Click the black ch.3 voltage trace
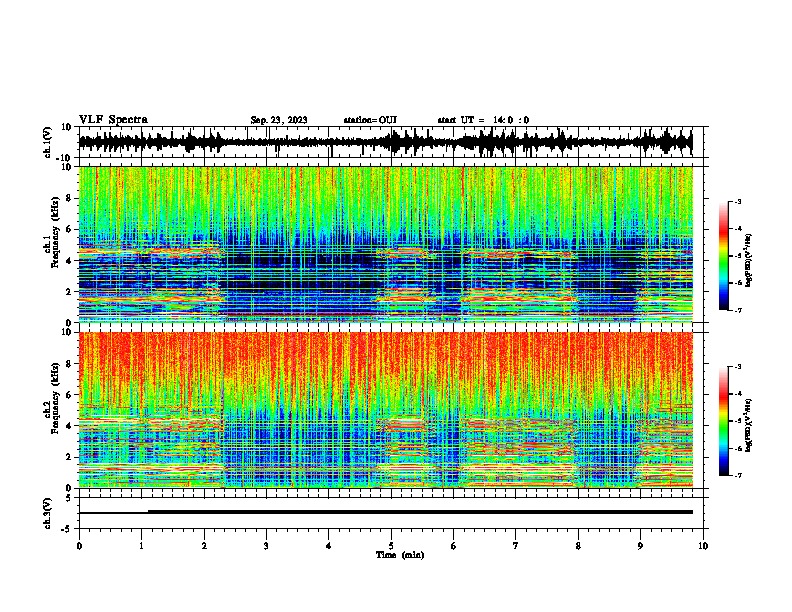 386,512
